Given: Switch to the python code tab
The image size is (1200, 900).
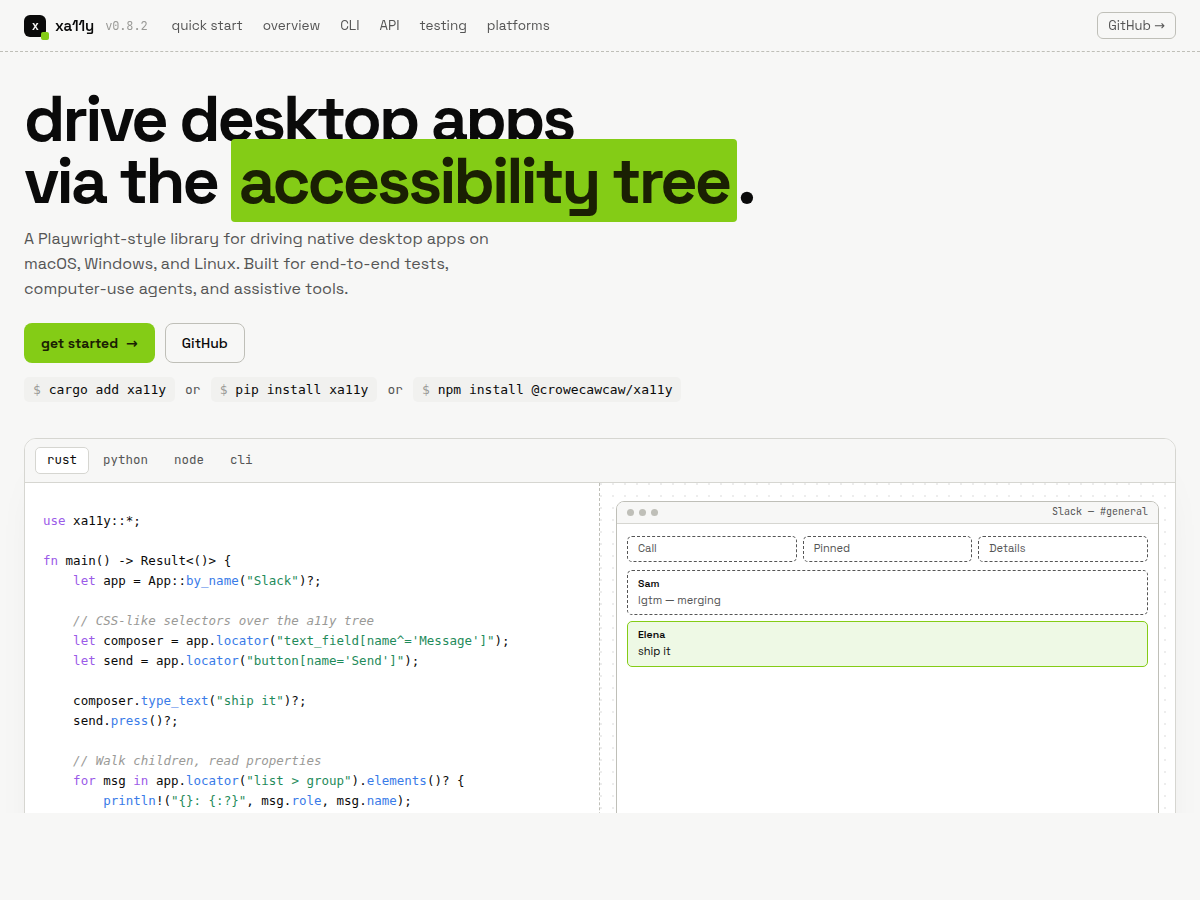Looking at the screenshot, I should [125, 460].
